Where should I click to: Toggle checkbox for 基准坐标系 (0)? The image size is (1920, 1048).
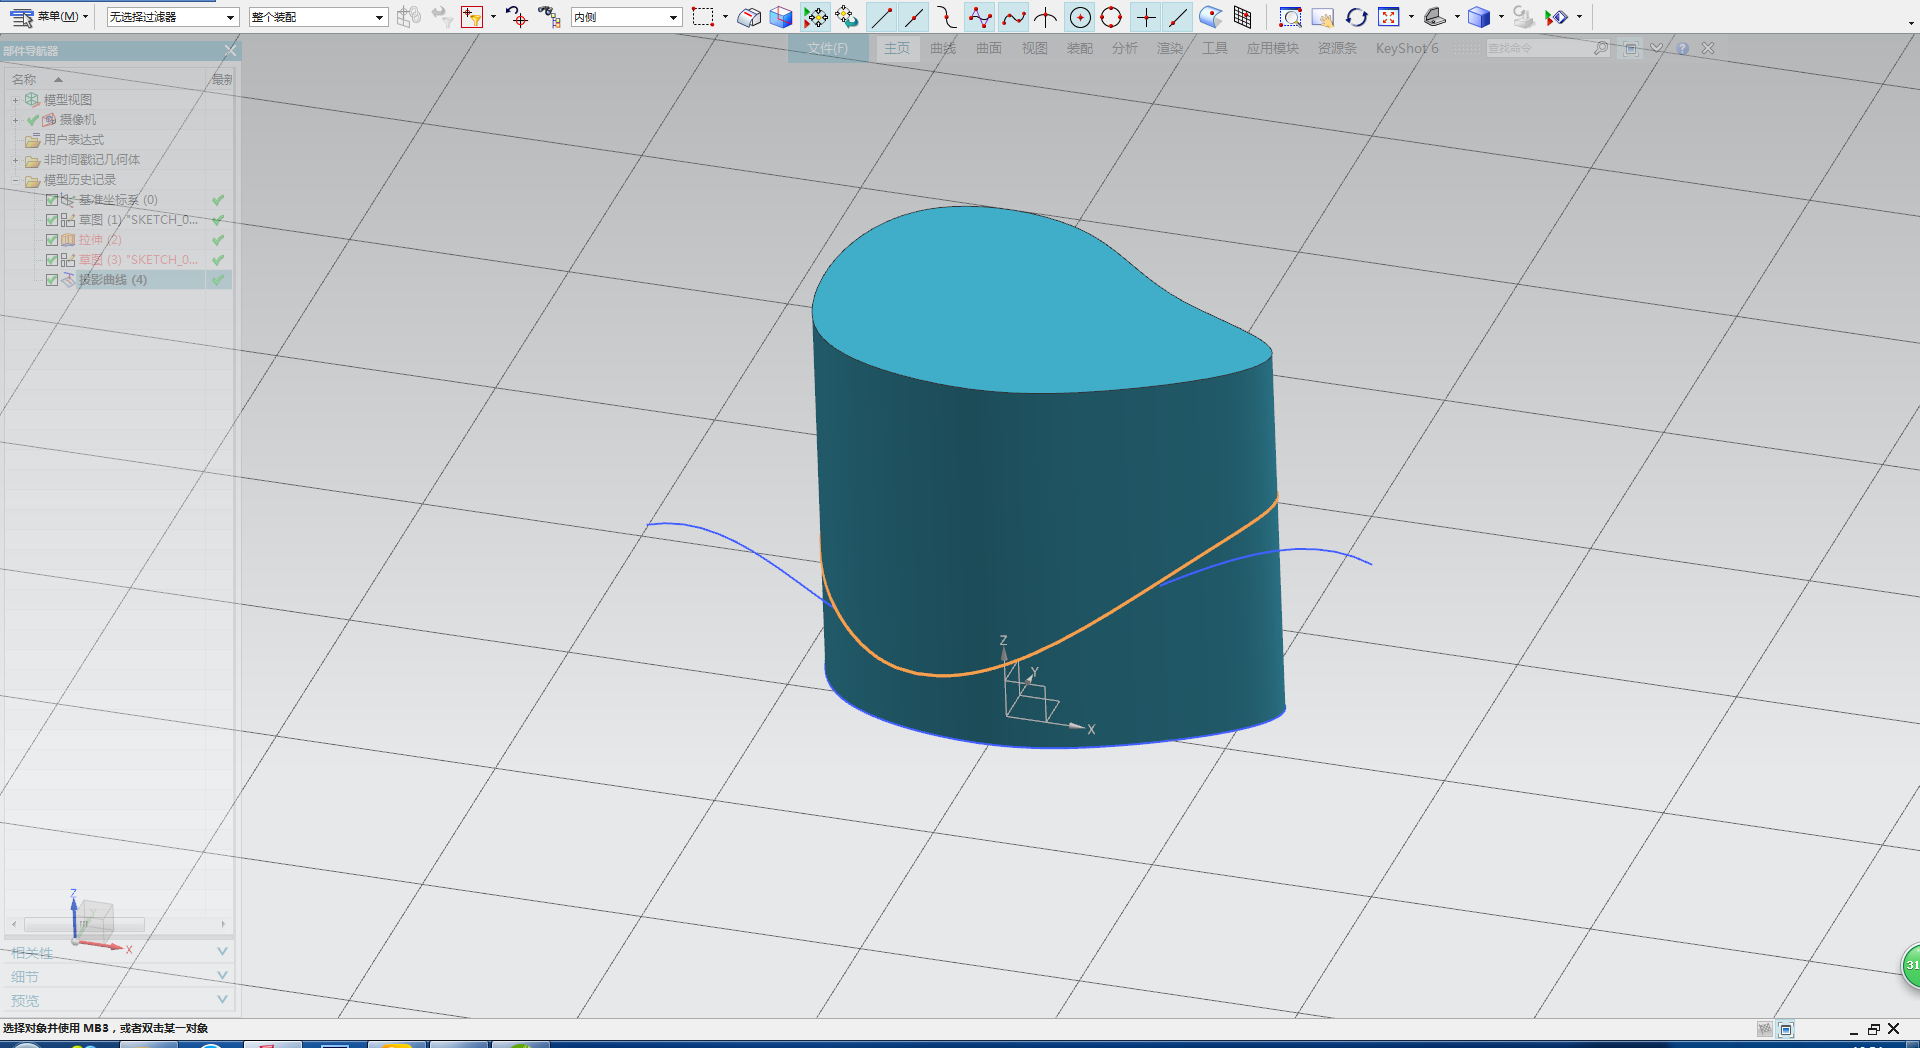[x=52, y=200]
